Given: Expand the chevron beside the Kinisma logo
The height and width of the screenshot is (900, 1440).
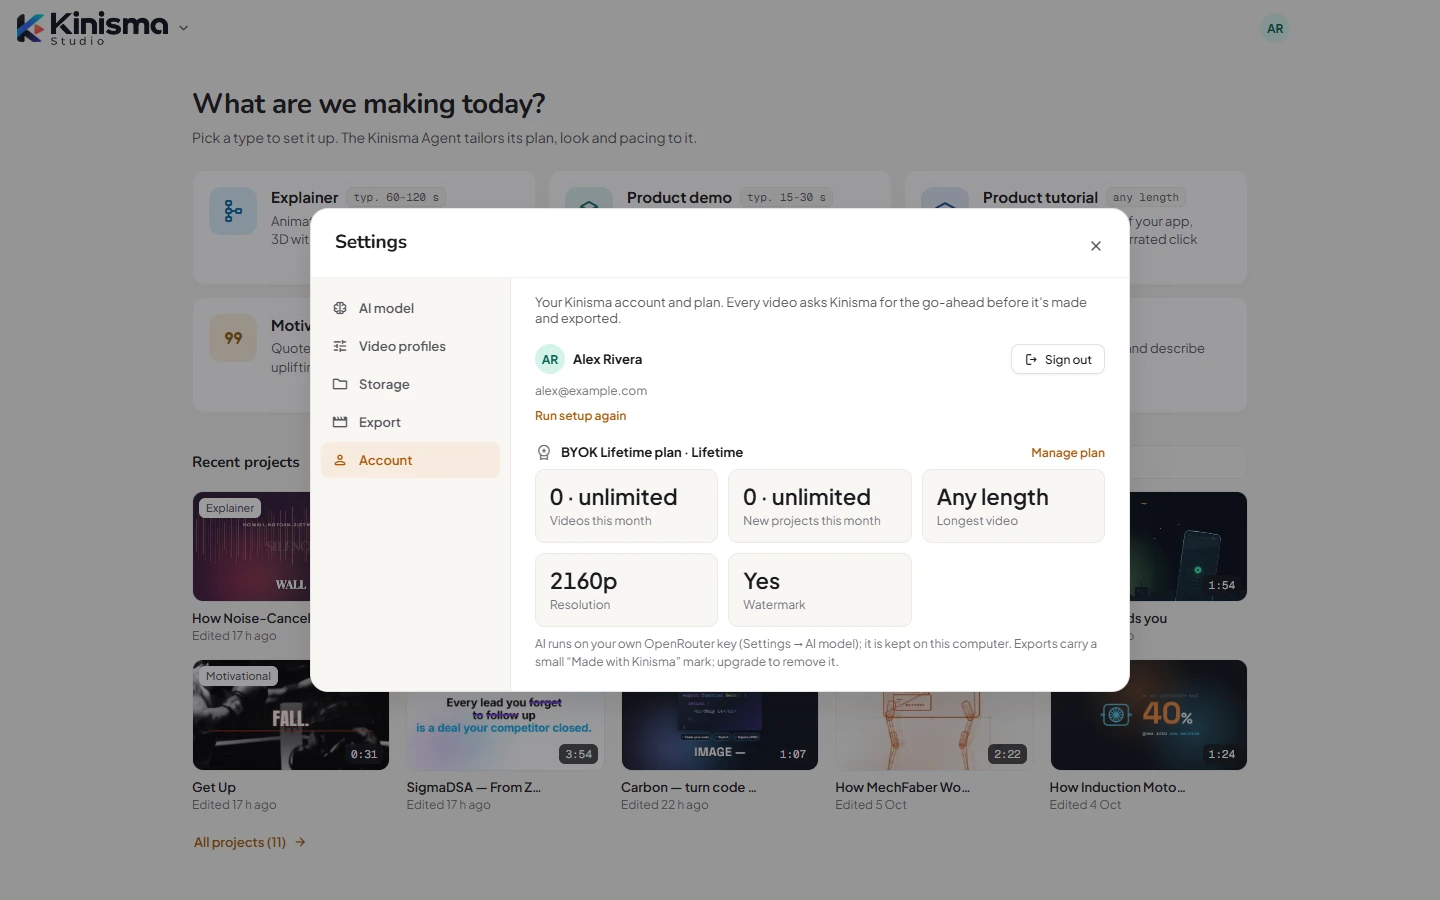Looking at the screenshot, I should click(183, 28).
